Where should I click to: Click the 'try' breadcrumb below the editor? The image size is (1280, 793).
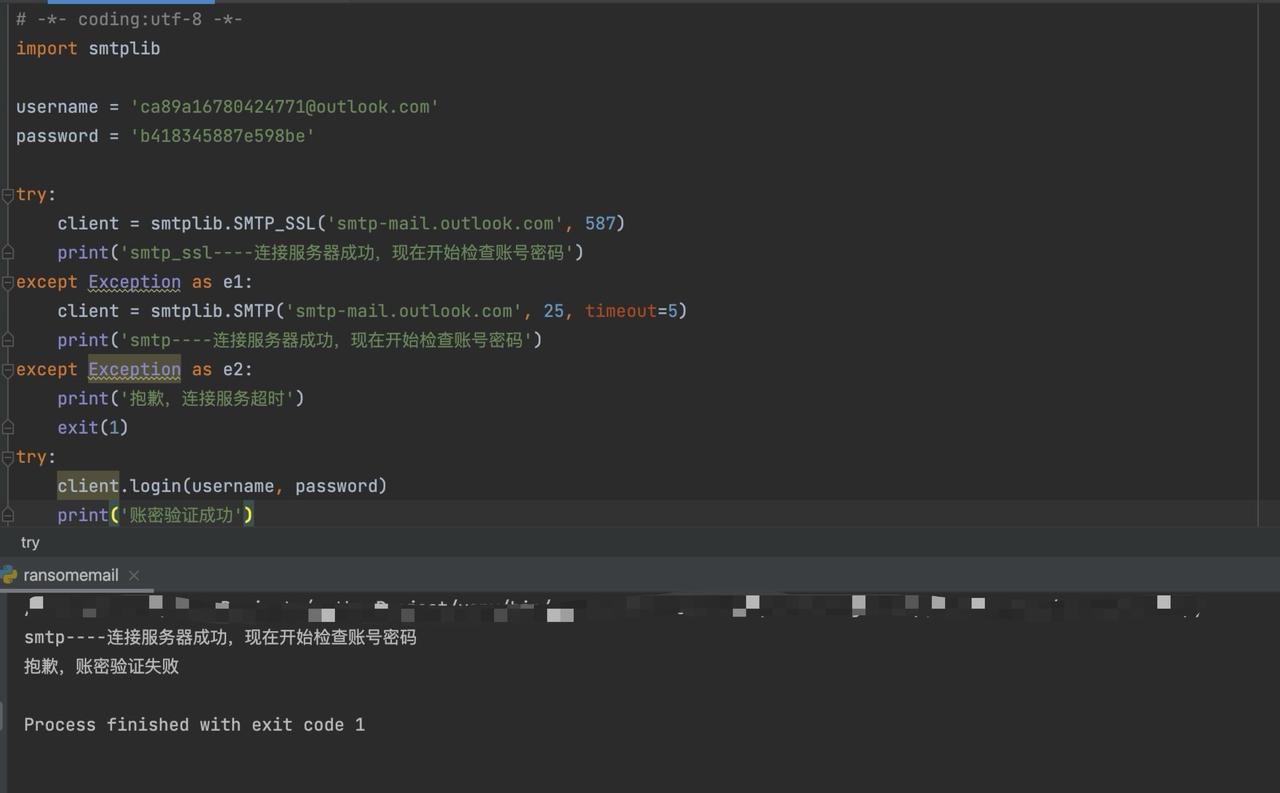coord(30,542)
